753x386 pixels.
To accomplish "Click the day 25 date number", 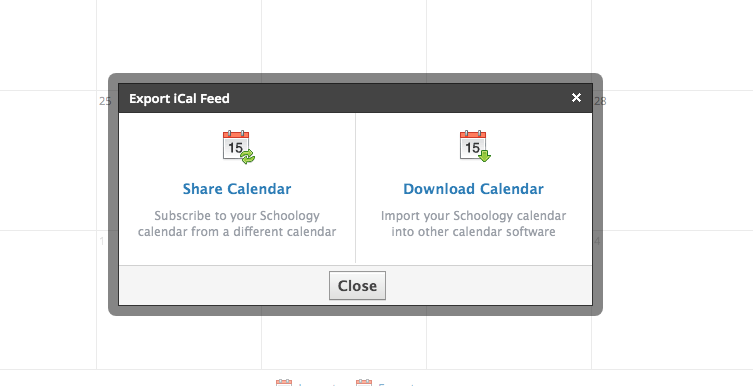I will coord(105,101).
